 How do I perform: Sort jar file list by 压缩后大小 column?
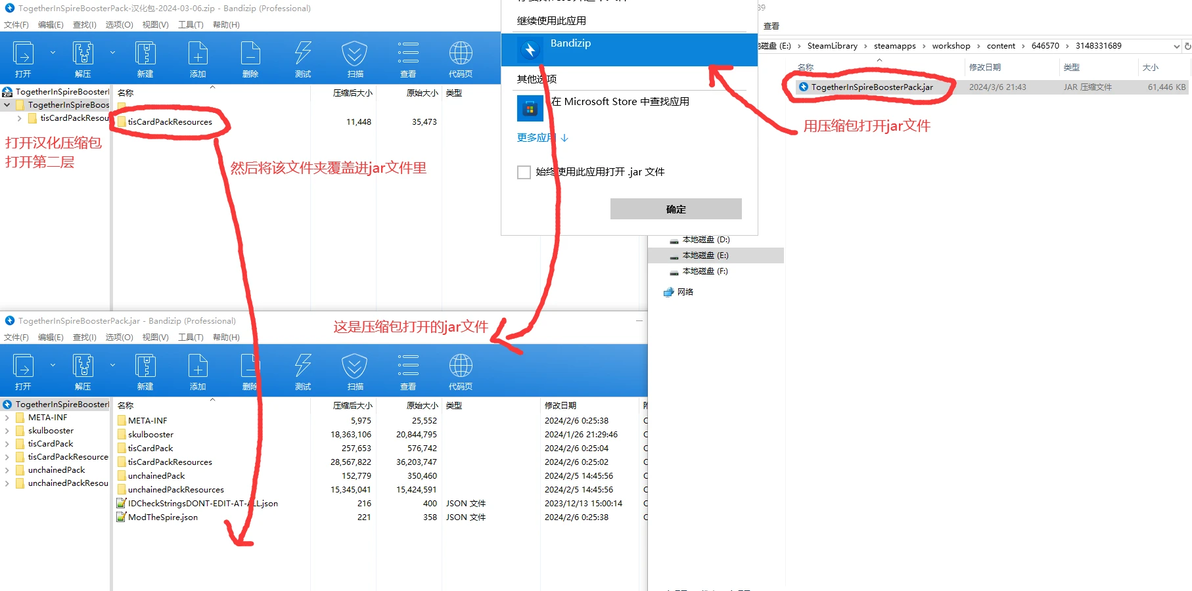click(x=353, y=405)
